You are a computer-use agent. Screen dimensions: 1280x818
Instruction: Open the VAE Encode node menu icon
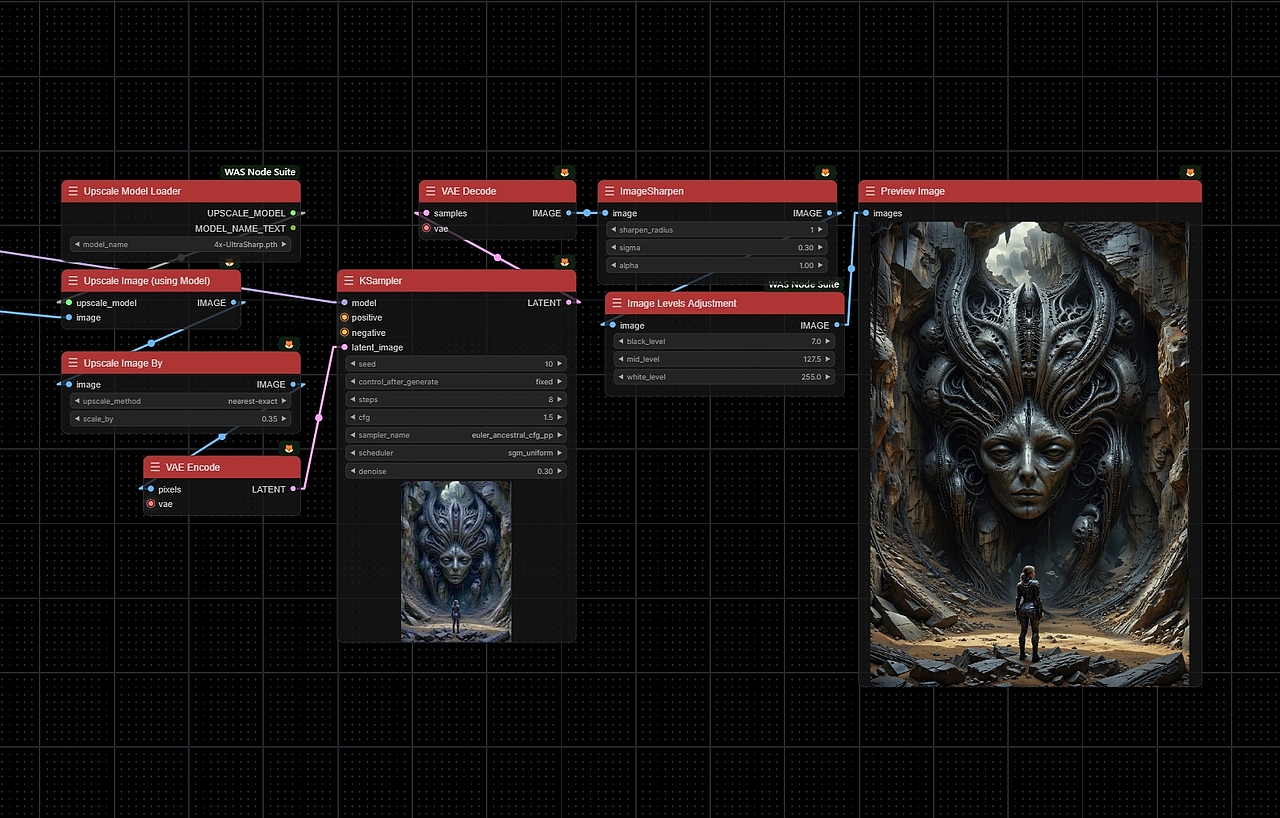155,467
